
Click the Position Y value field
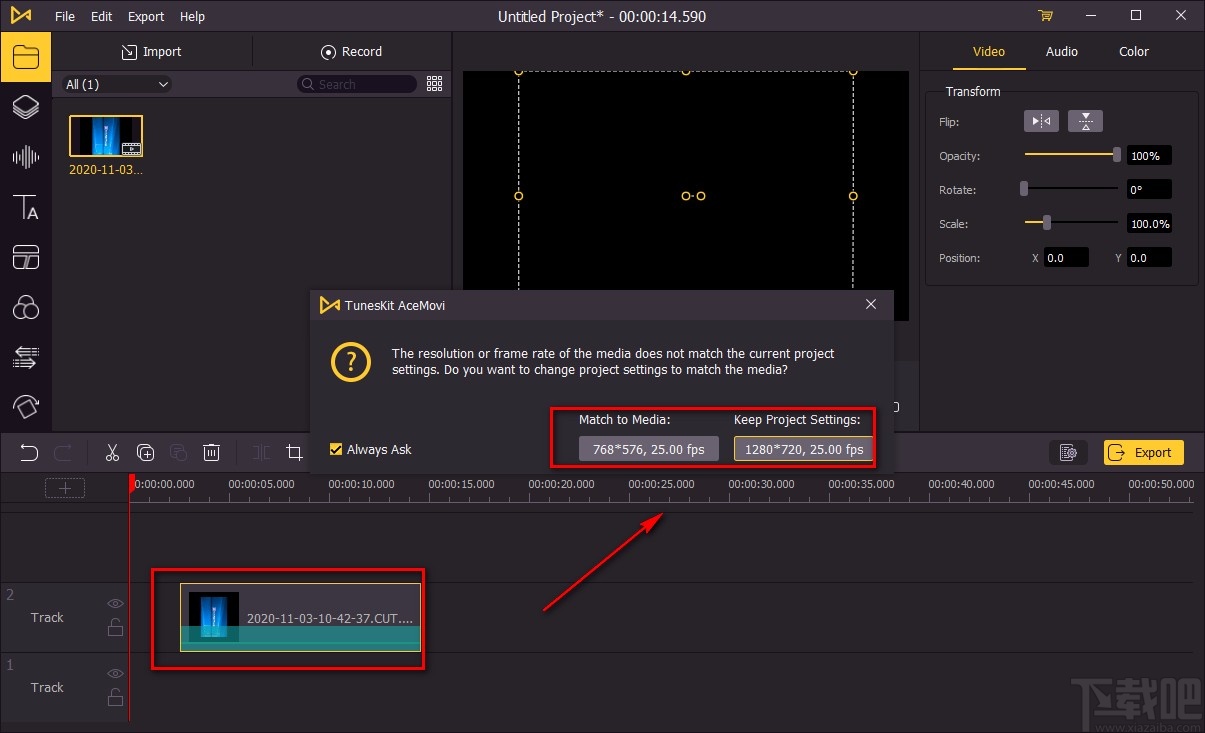click(1149, 258)
